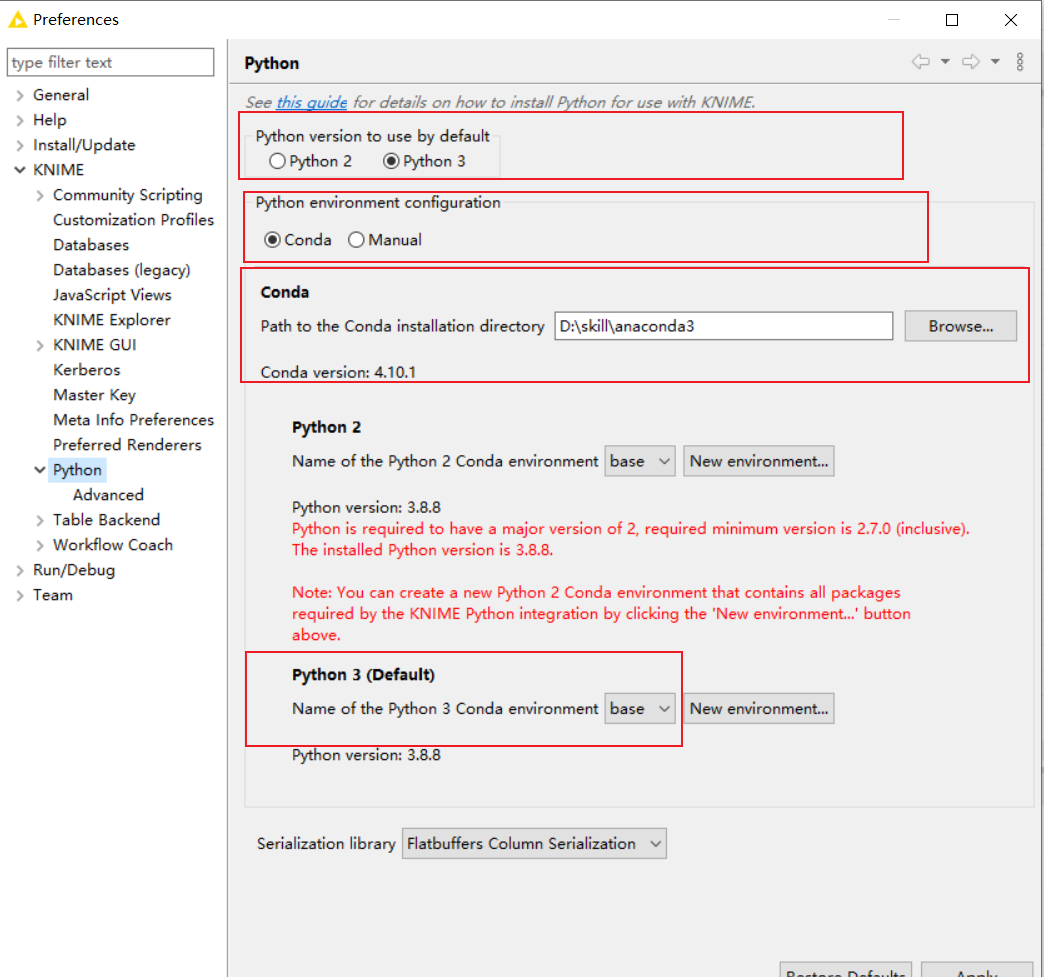Image resolution: width=1044 pixels, height=977 pixels.
Task: Expand the Install/Update tree node
Action: 20,145
